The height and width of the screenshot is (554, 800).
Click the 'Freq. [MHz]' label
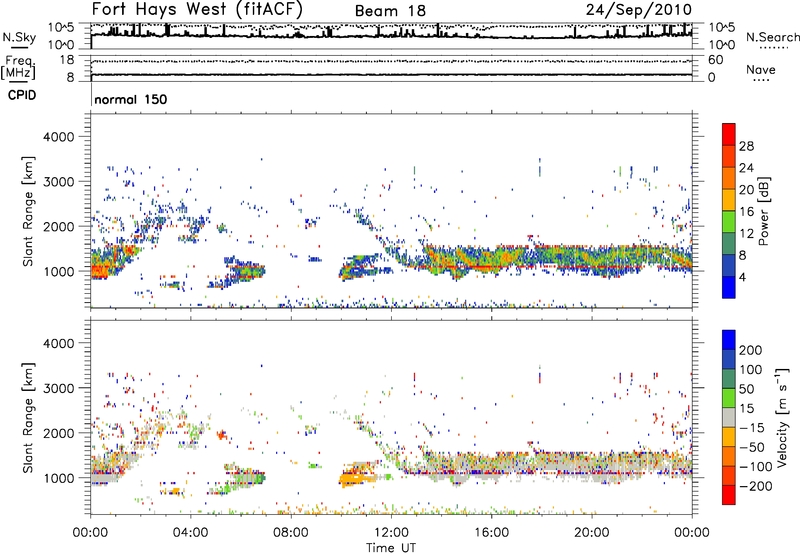point(18,67)
